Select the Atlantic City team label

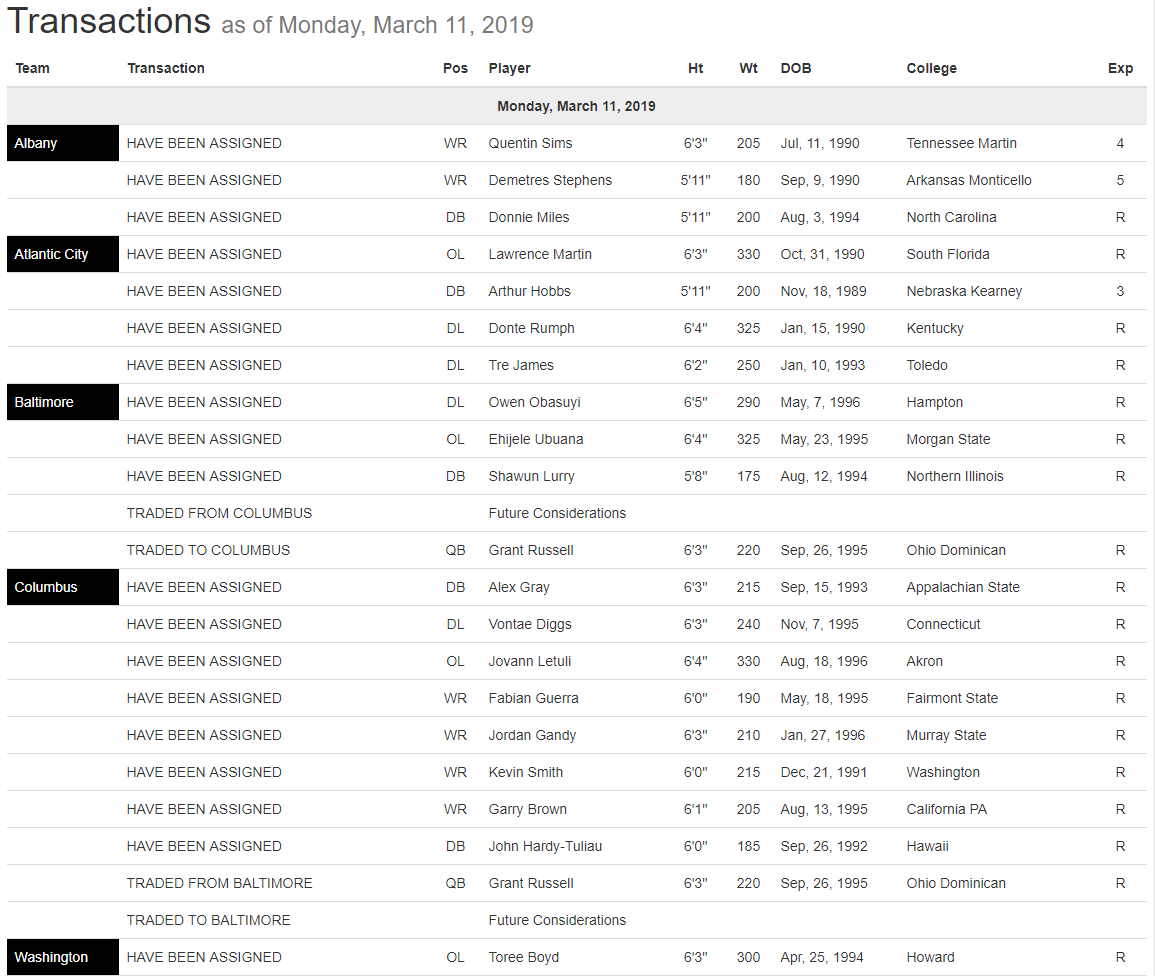(51, 254)
